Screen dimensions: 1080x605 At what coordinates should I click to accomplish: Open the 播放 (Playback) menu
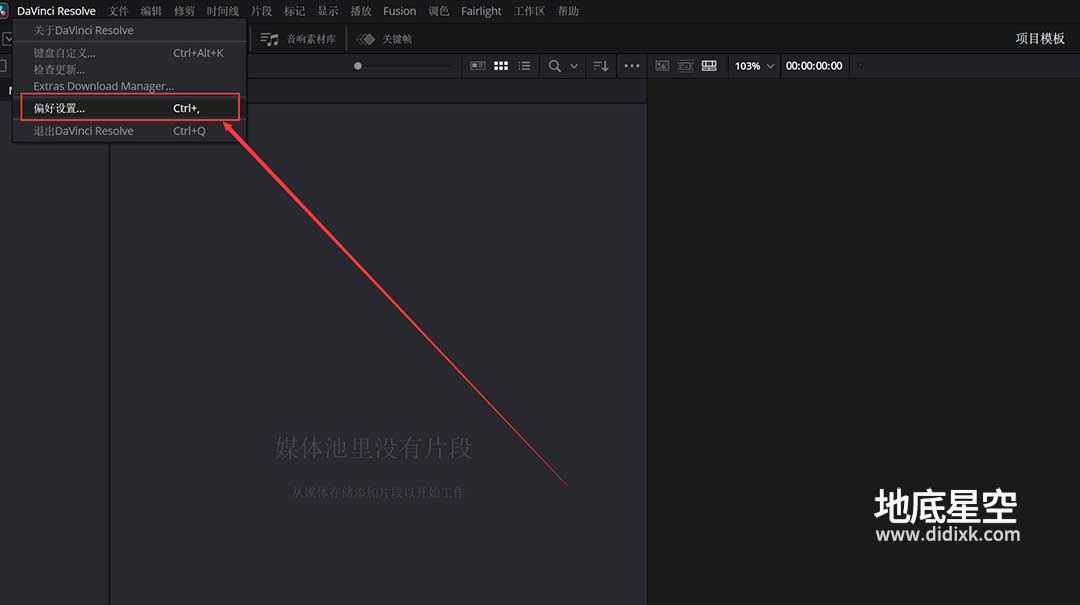point(360,11)
